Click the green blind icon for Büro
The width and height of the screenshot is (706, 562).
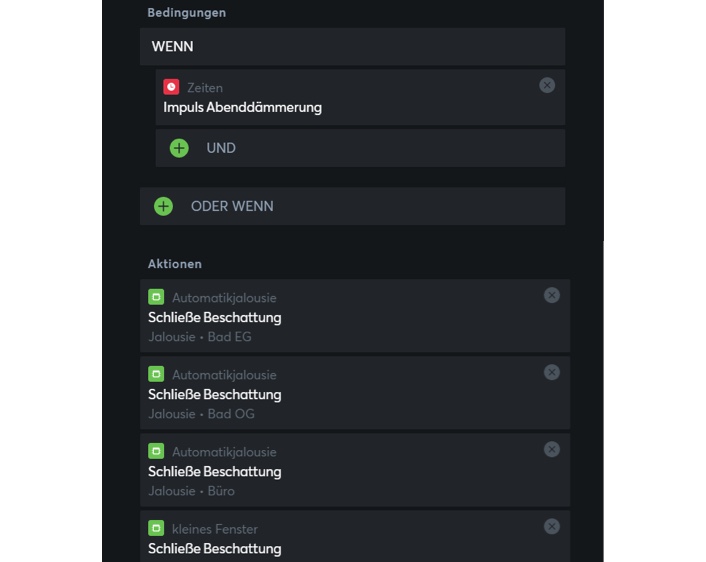156,451
